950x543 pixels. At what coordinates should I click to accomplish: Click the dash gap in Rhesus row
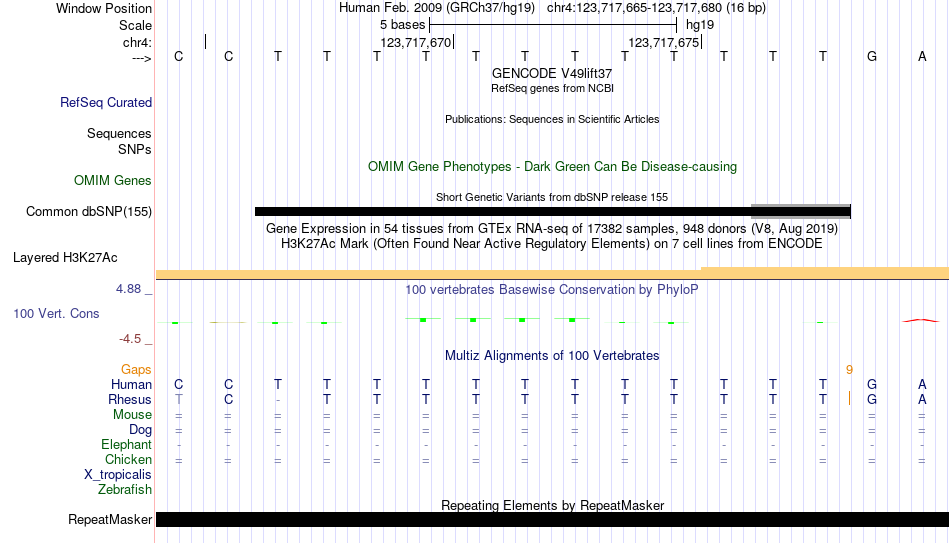[x=277, y=400]
